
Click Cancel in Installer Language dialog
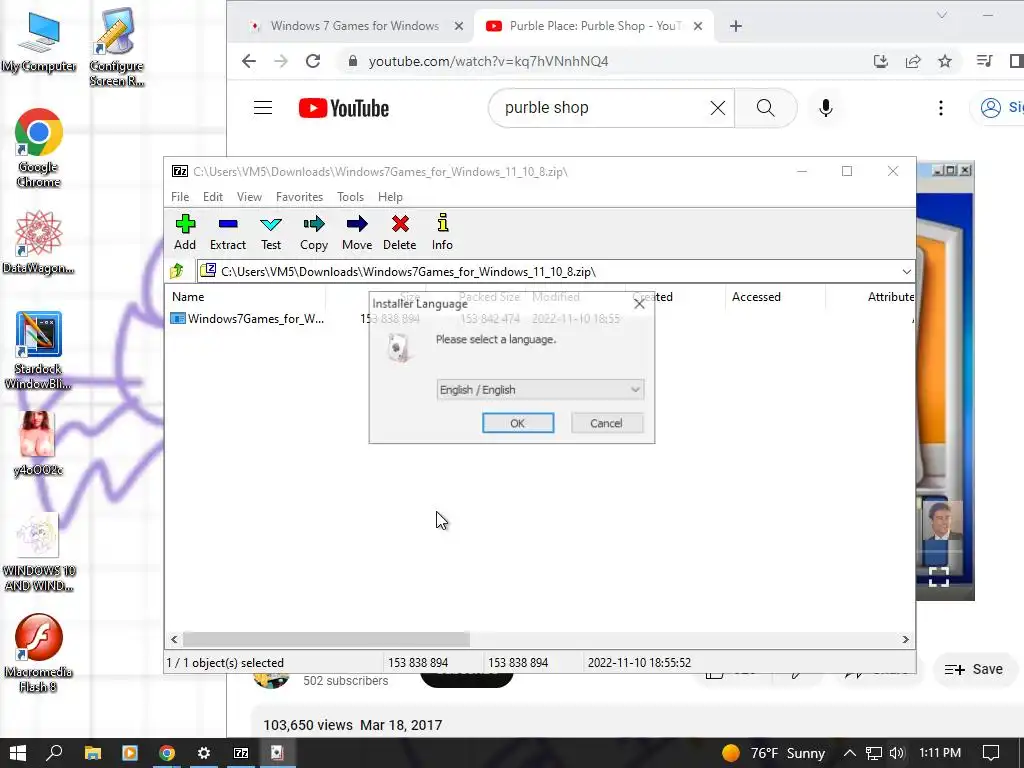click(607, 423)
